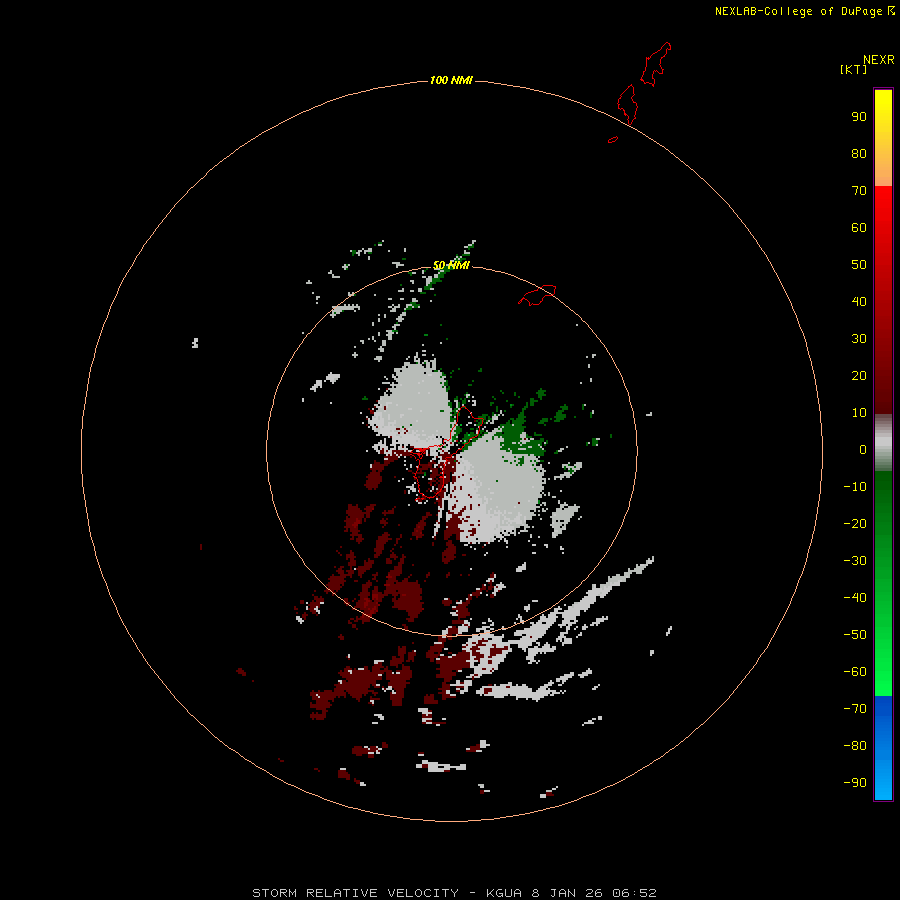
Task: Click the -80 knot scale label
Action: pos(855,746)
